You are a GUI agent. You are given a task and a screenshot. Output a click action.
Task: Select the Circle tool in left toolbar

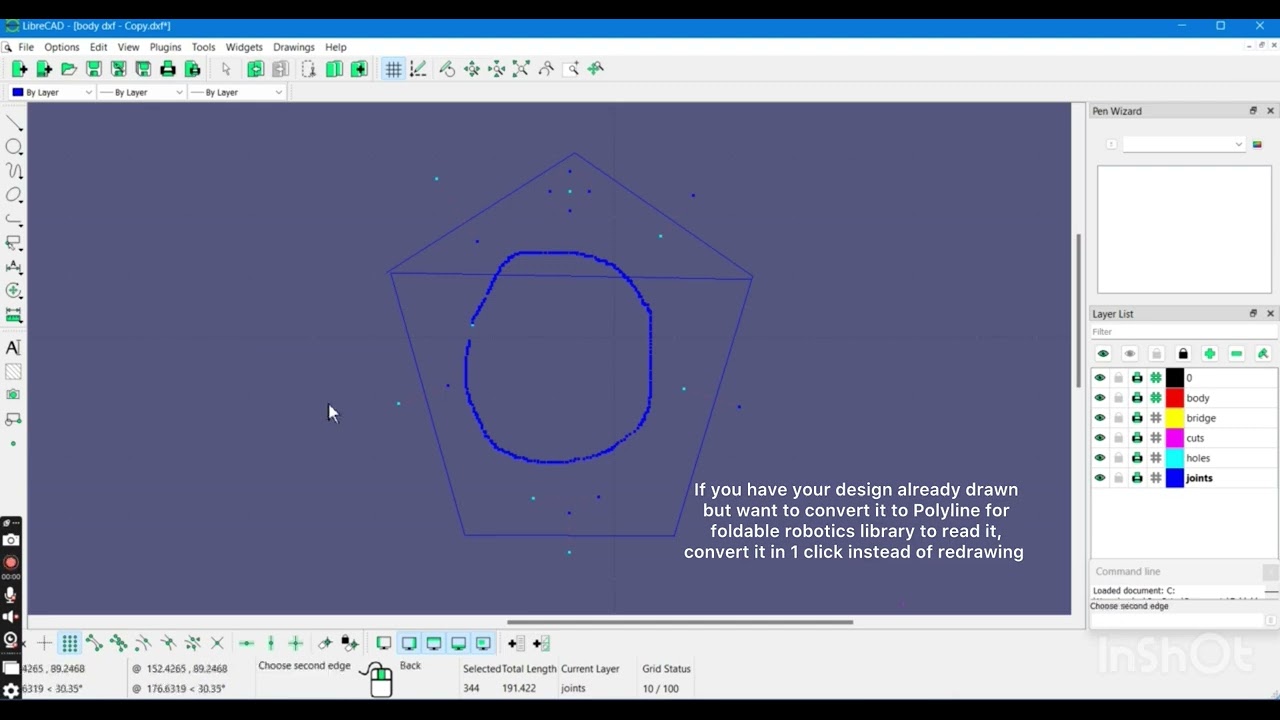pos(14,147)
